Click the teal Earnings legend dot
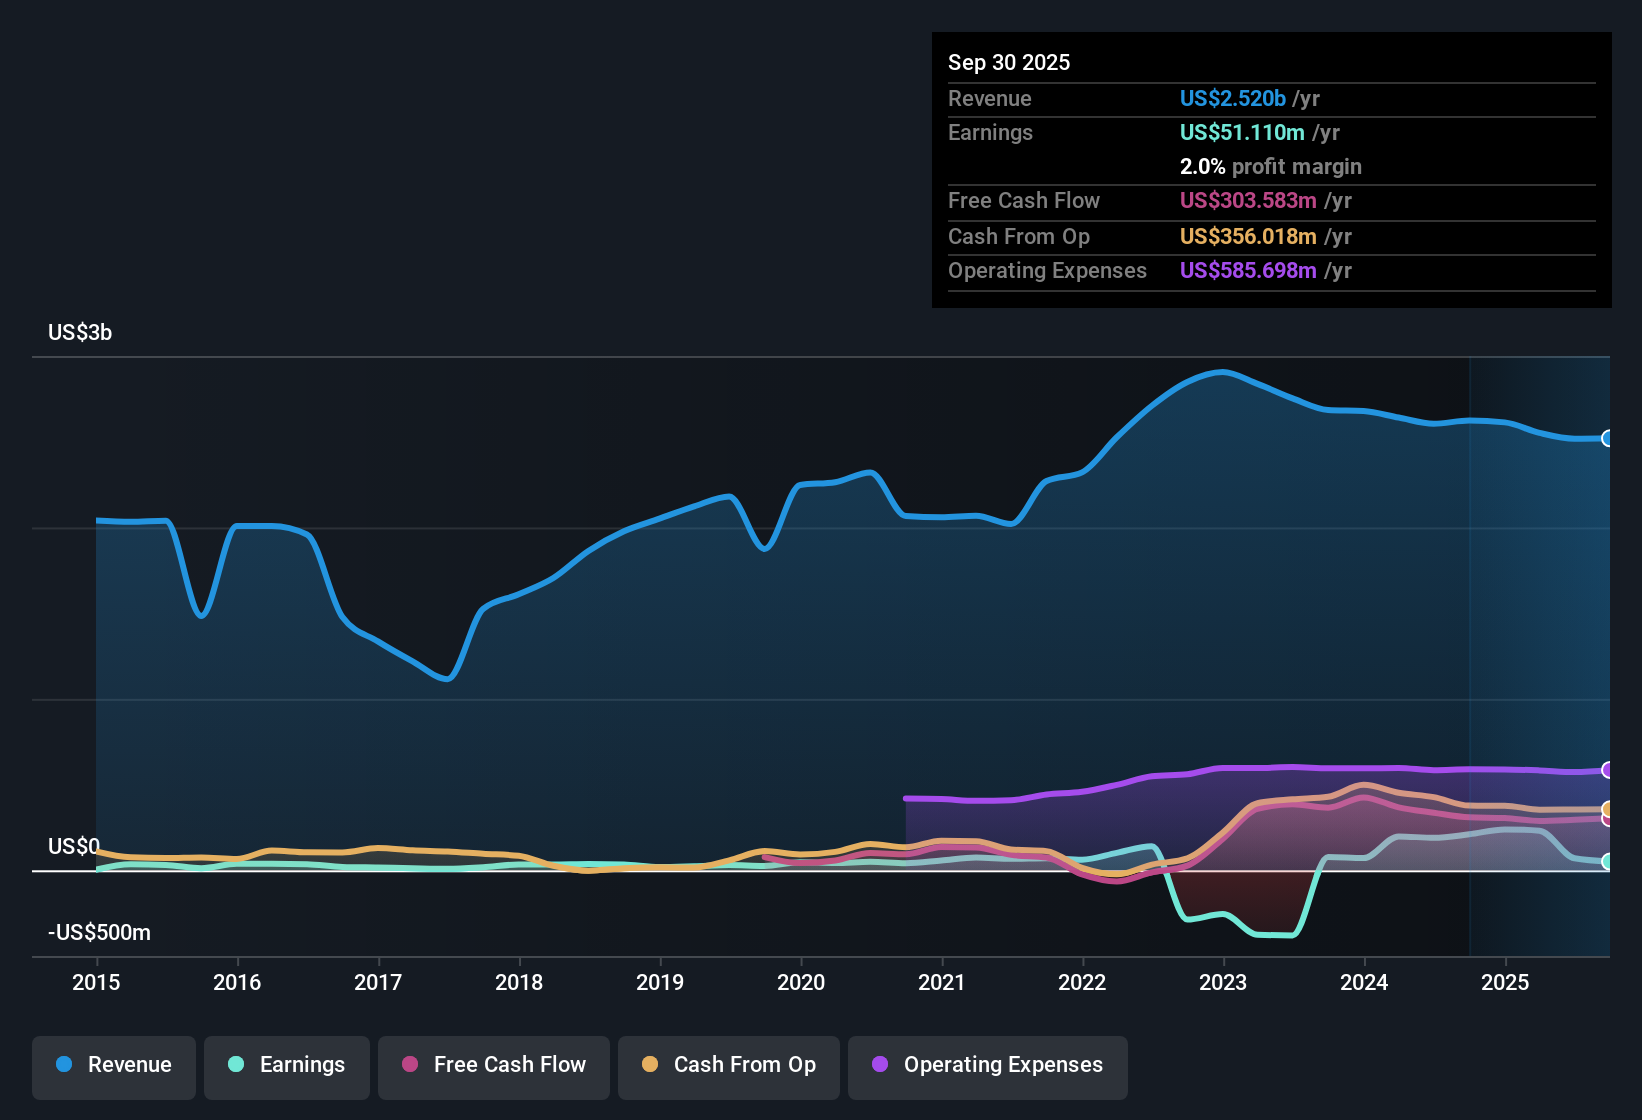The width and height of the screenshot is (1642, 1120). (236, 1065)
